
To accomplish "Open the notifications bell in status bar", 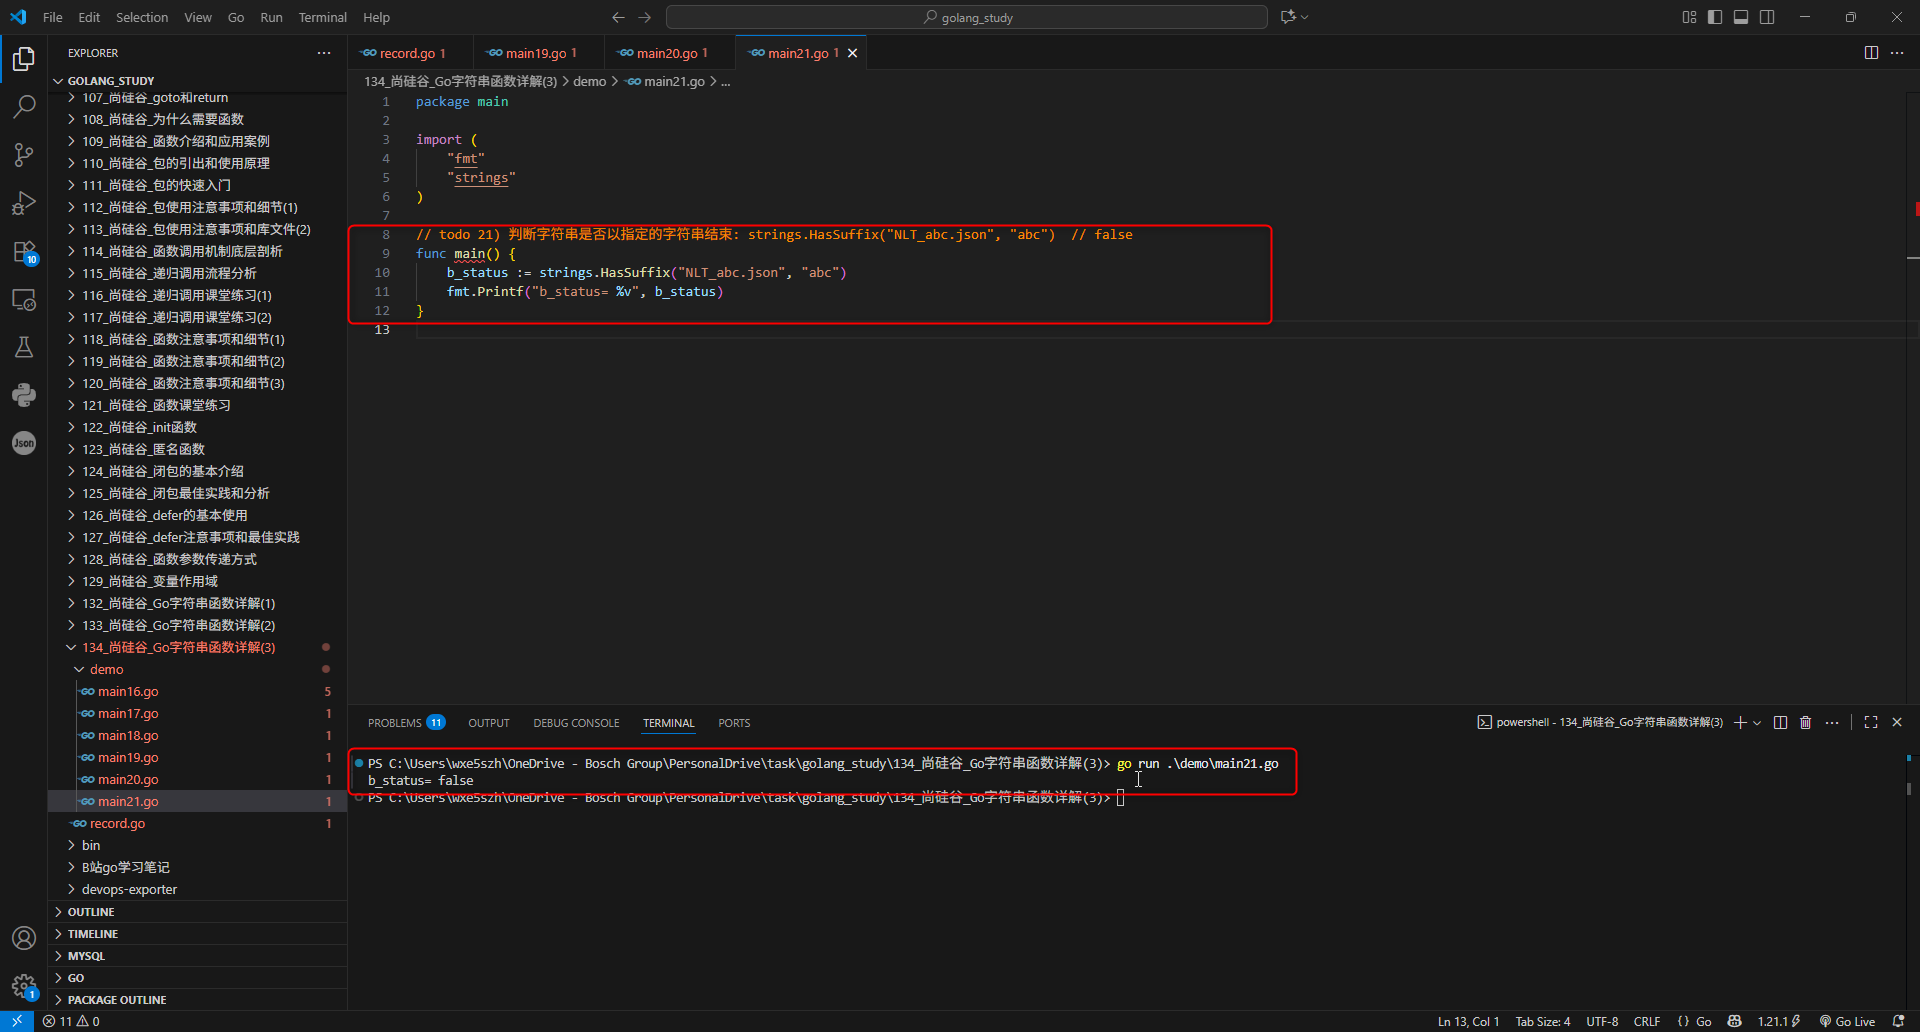I will click(1899, 1021).
